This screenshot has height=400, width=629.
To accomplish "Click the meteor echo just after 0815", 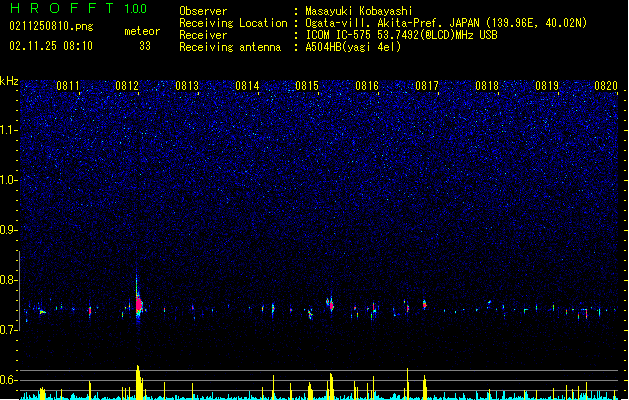I will point(330,304).
